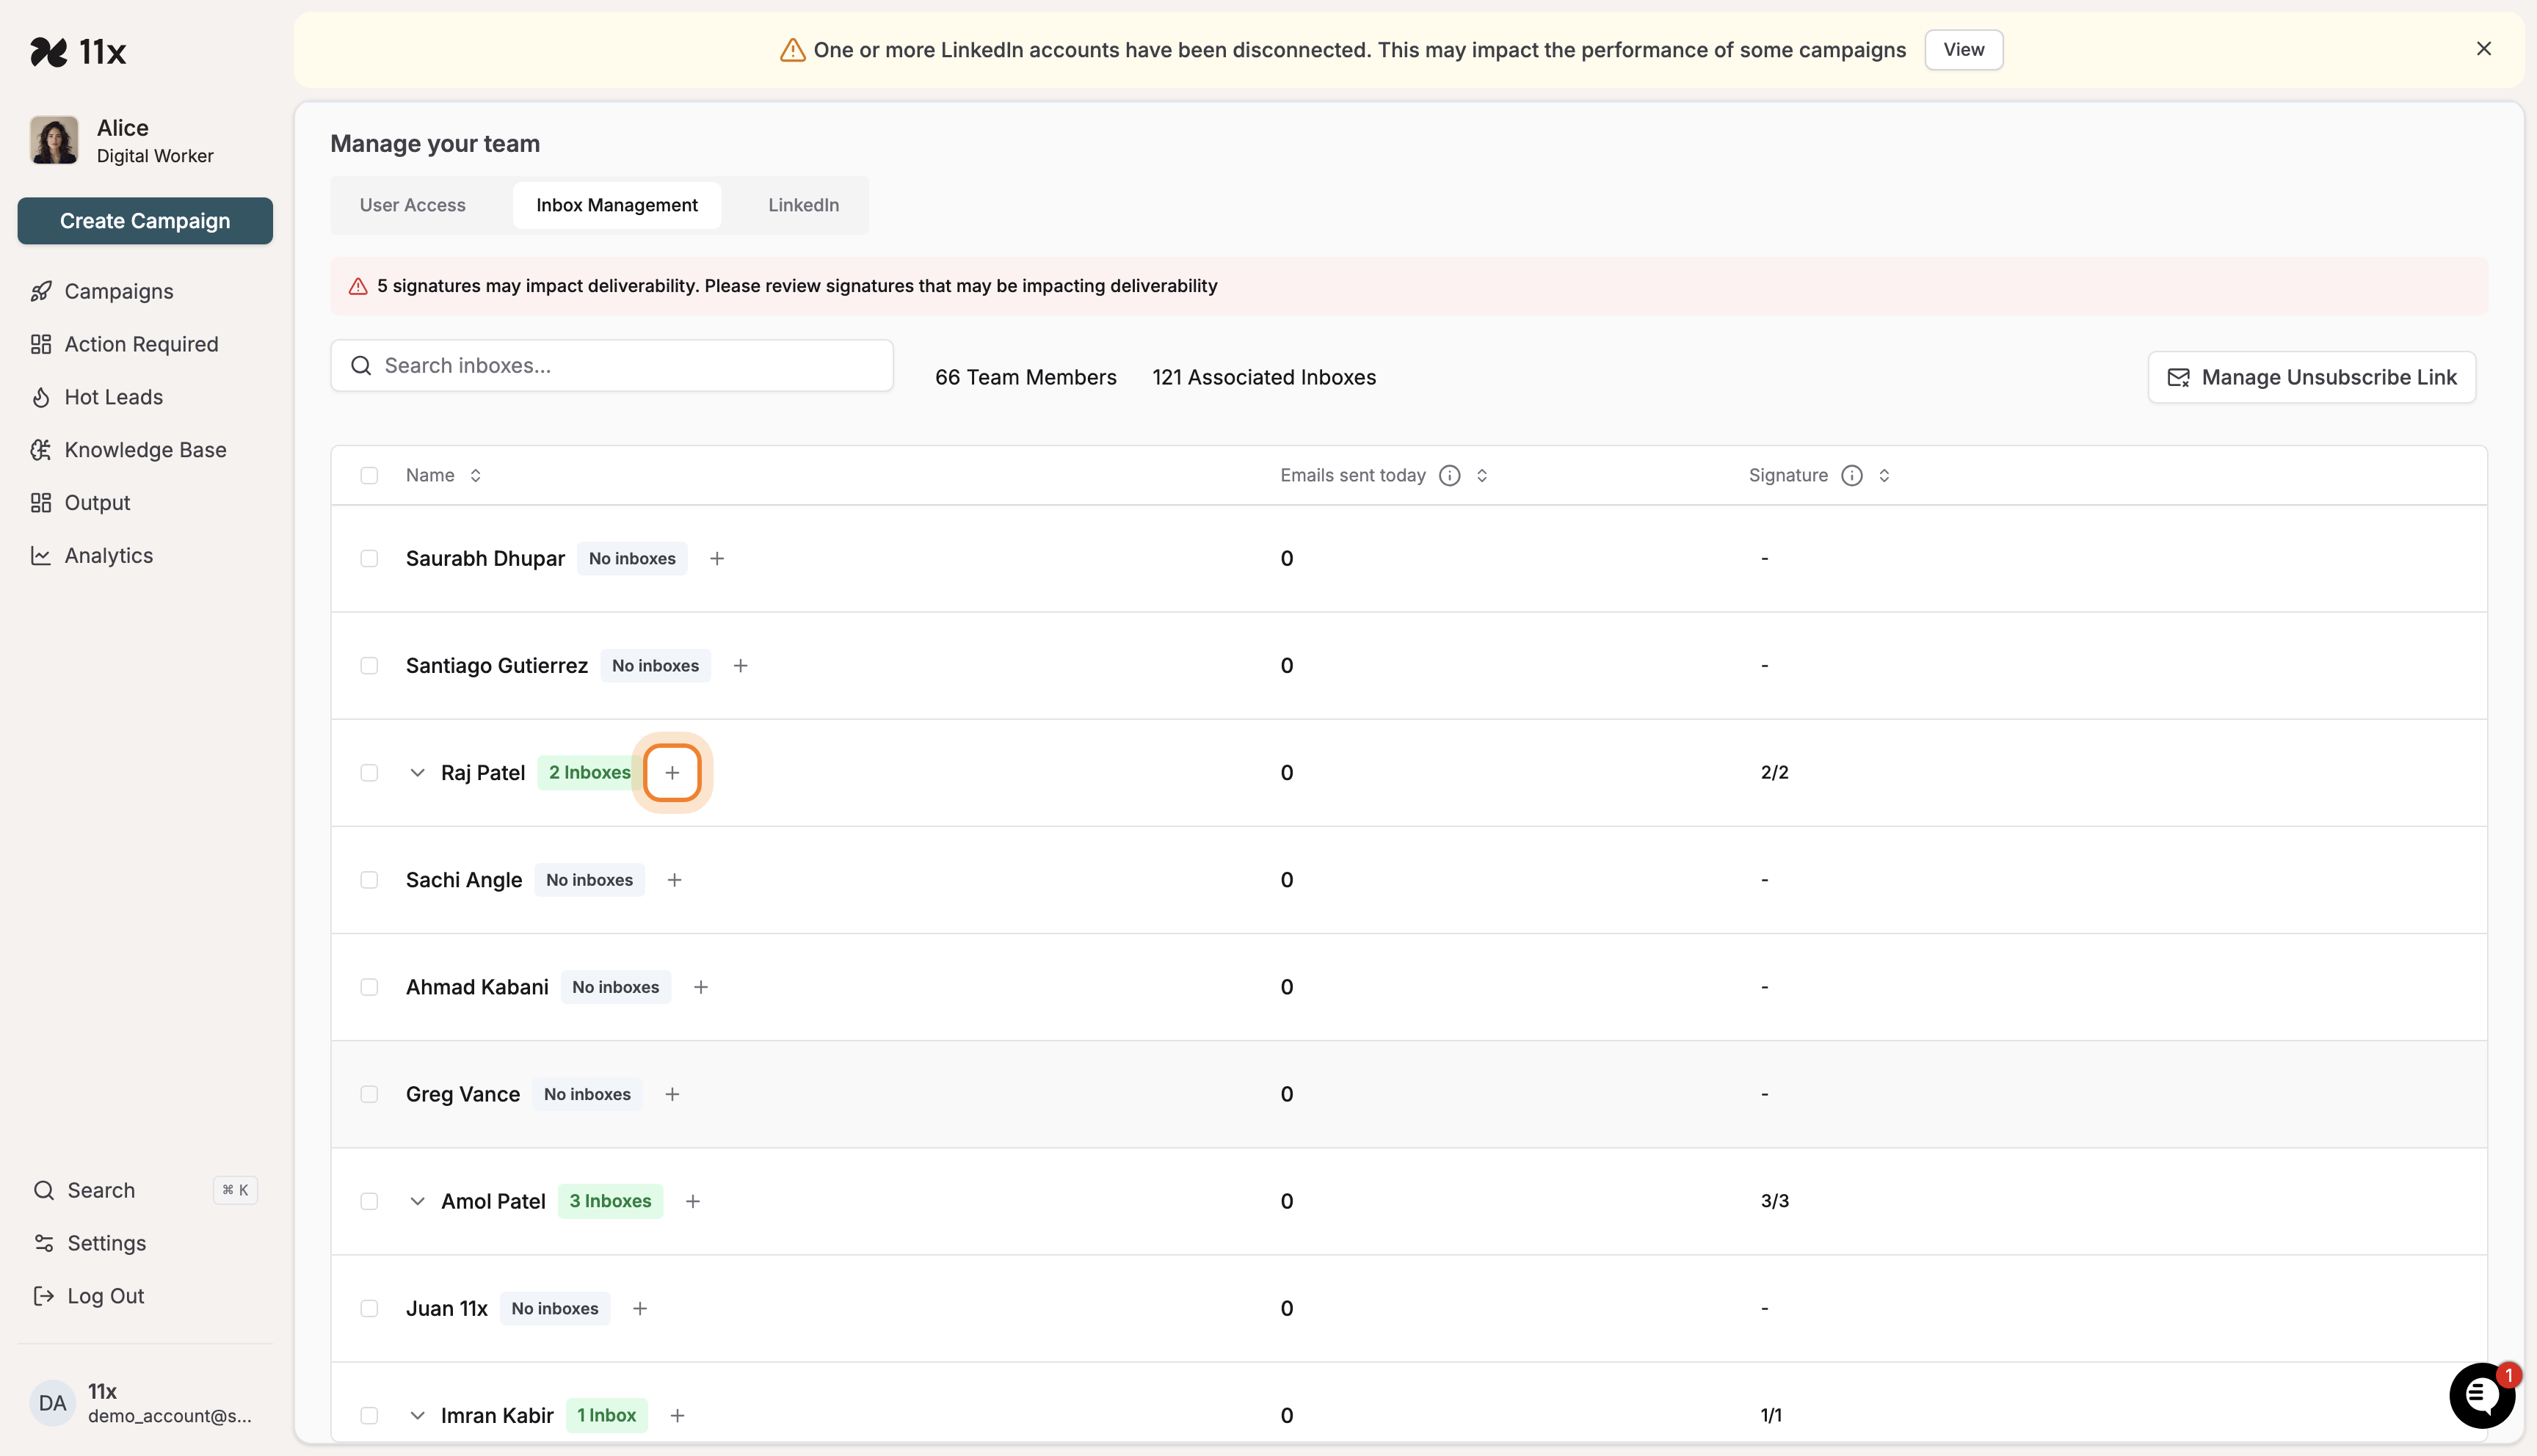The image size is (2537, 1456).
Task: Click the info icon next to Signature column
Action: pos(1851,475)
